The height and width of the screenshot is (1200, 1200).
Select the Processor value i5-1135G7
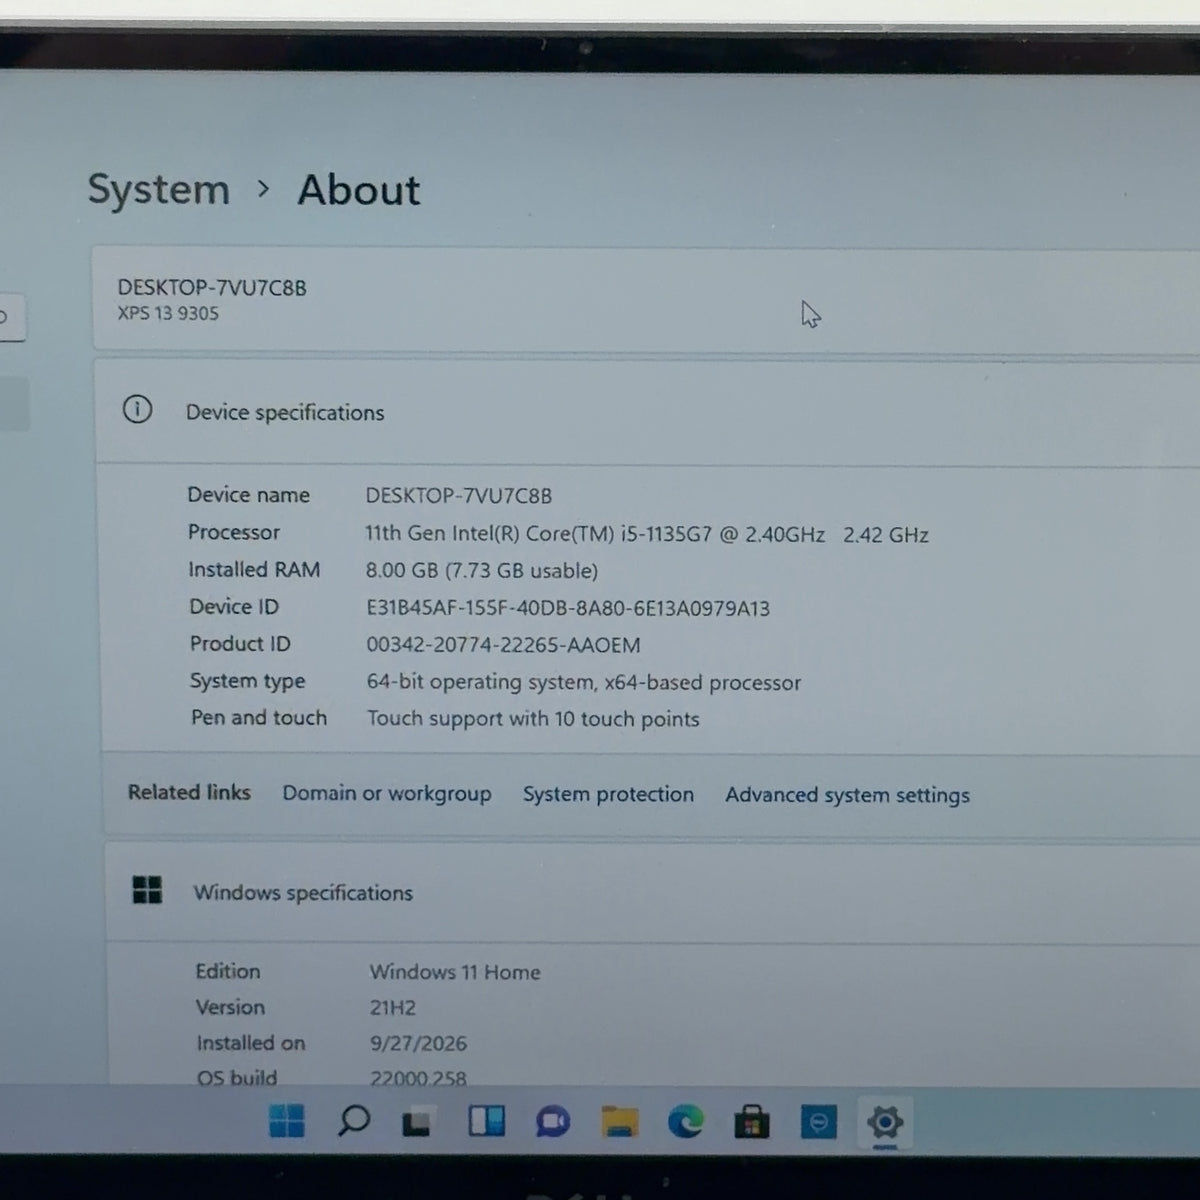pos(646,534)
